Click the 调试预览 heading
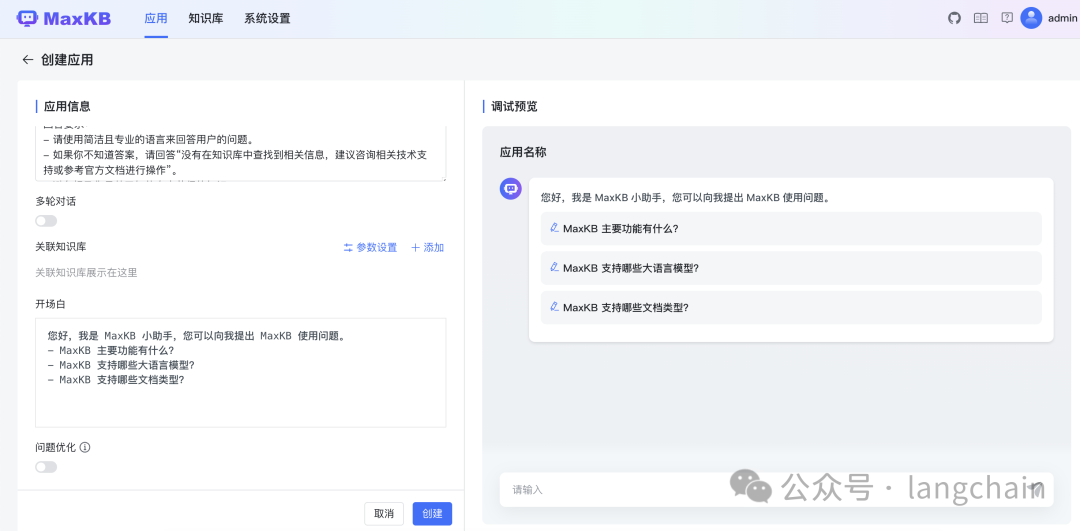 pyautogui.click(x=514, y=107)
